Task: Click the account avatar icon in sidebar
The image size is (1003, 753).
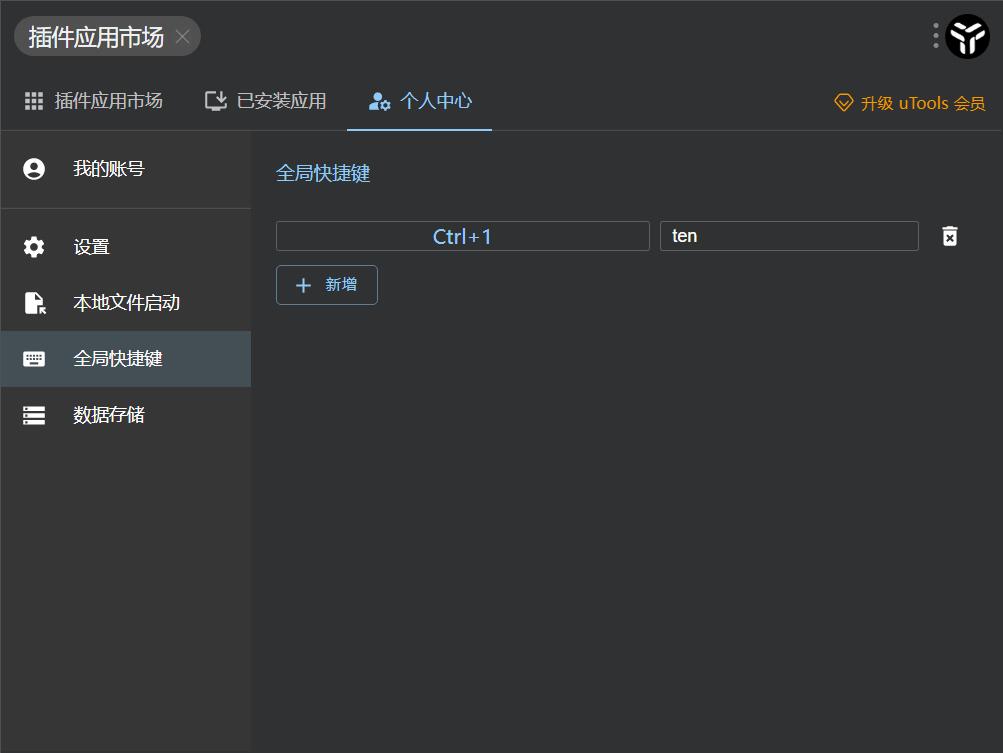Action: coord(34,169)
